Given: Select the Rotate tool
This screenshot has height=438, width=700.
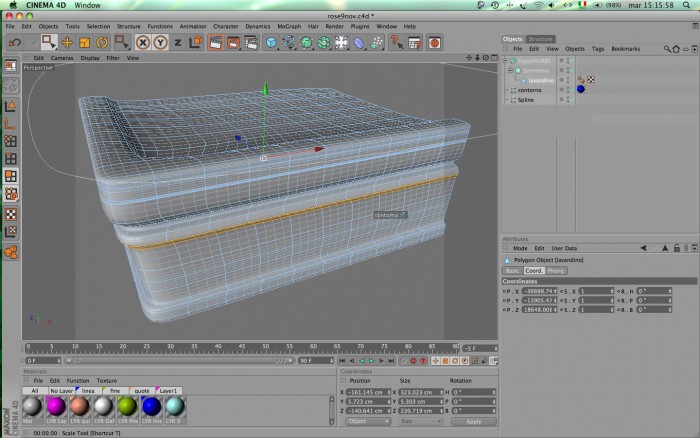Looking at the screenshot, I should pos(102,43).
